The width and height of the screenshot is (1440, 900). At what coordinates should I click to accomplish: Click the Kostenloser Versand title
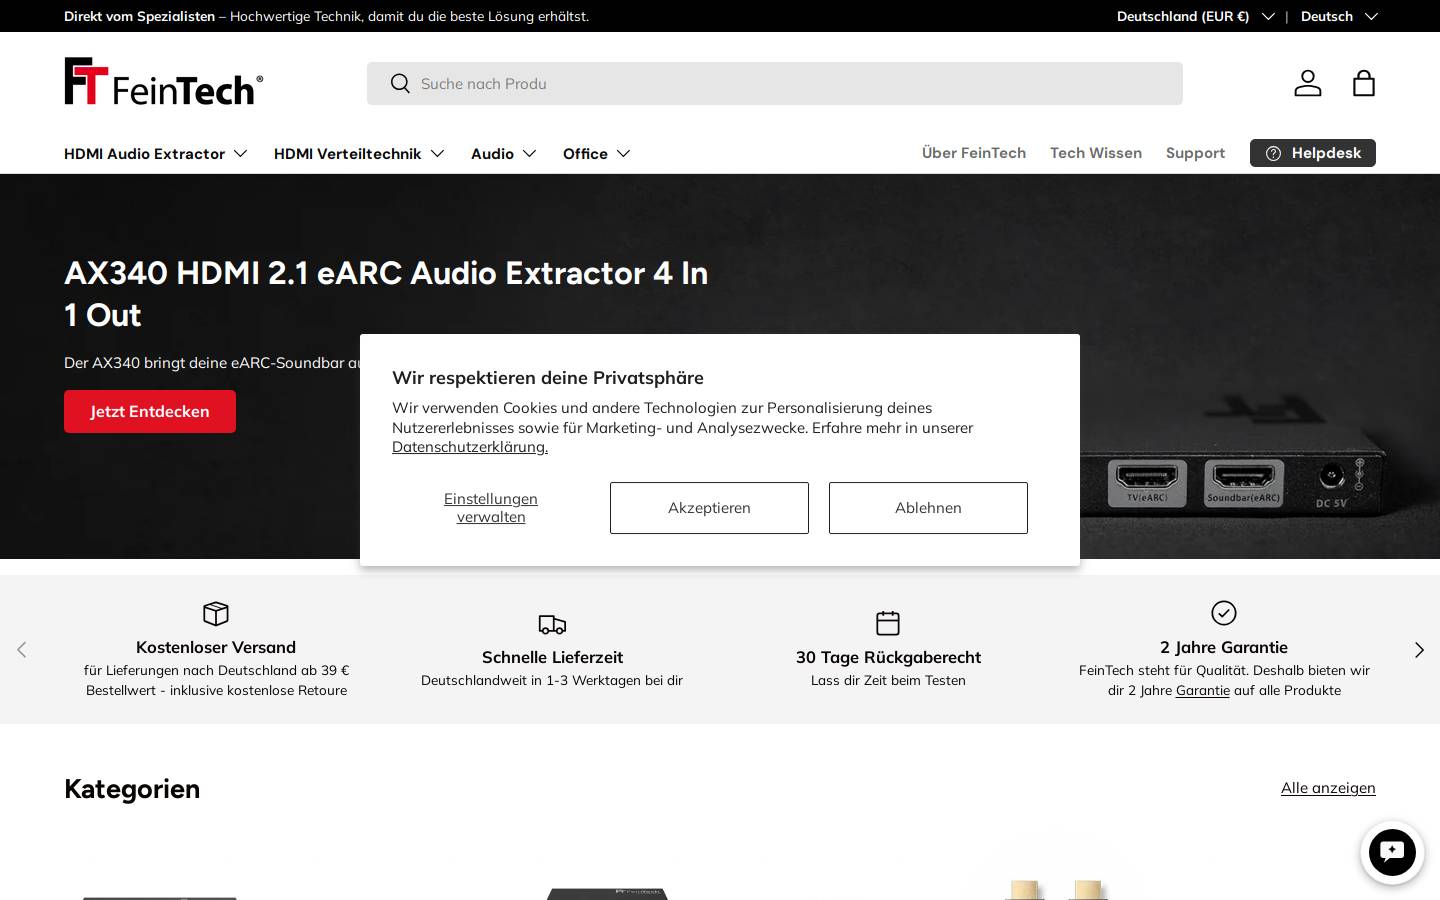[x=216, y=647]
